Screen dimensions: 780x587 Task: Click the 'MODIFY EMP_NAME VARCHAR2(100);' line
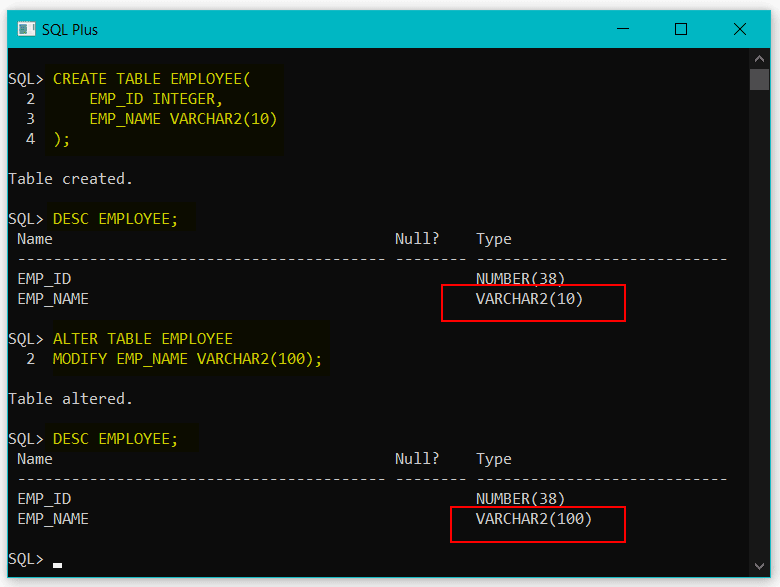[188, 359]
